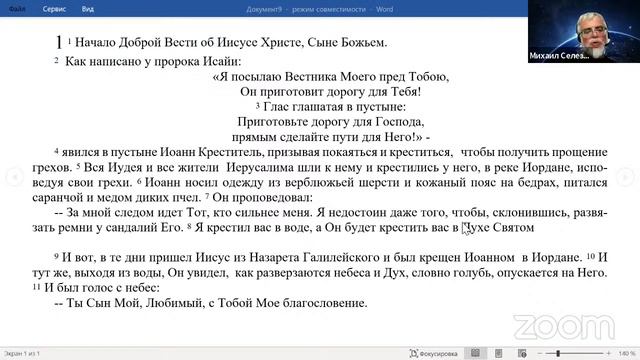
Task: Click the zoom slider handle
Action: click(558, 353)
